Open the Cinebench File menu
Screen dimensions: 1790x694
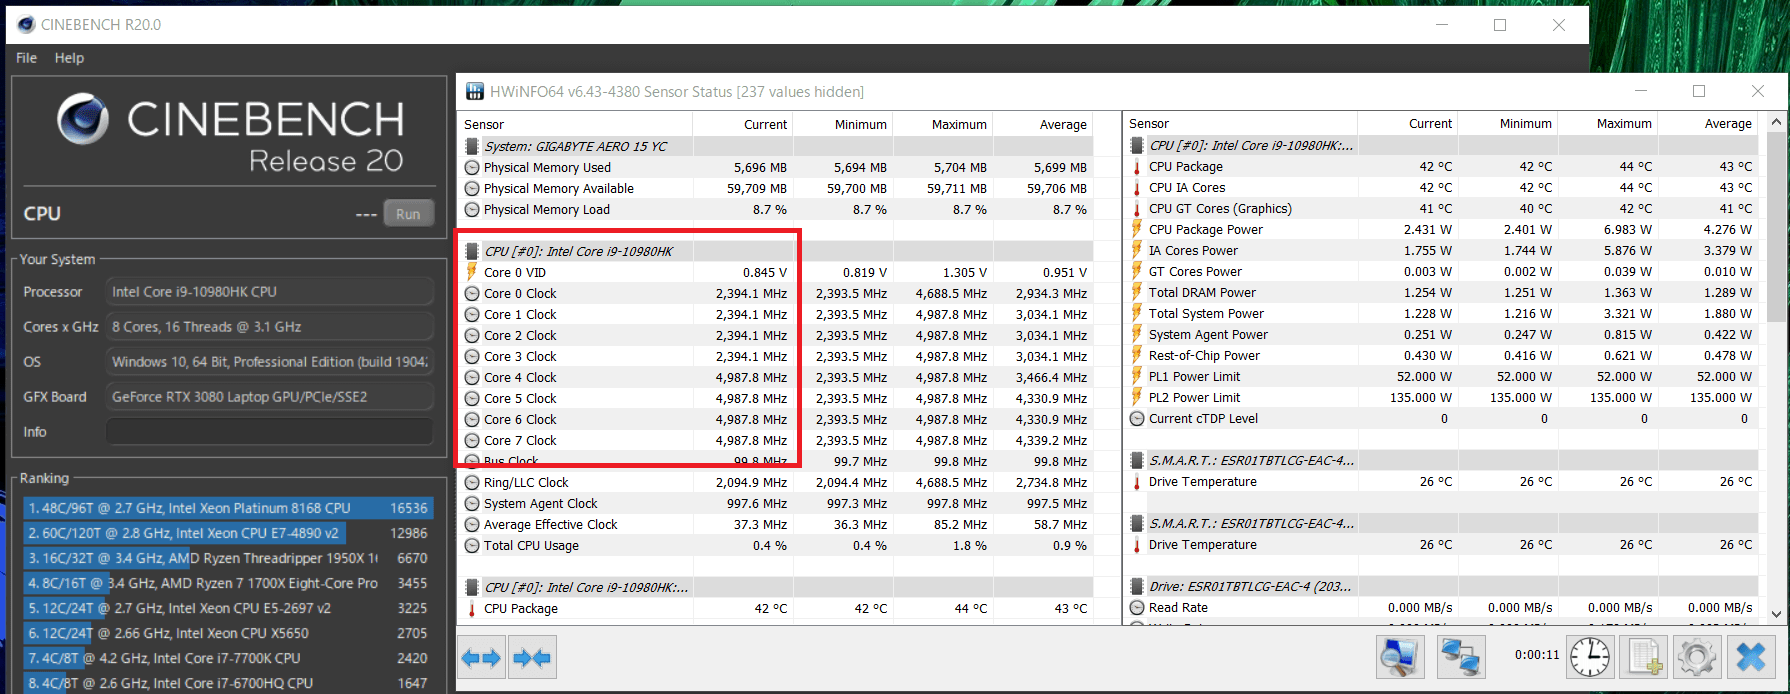[x=26, y=58]
